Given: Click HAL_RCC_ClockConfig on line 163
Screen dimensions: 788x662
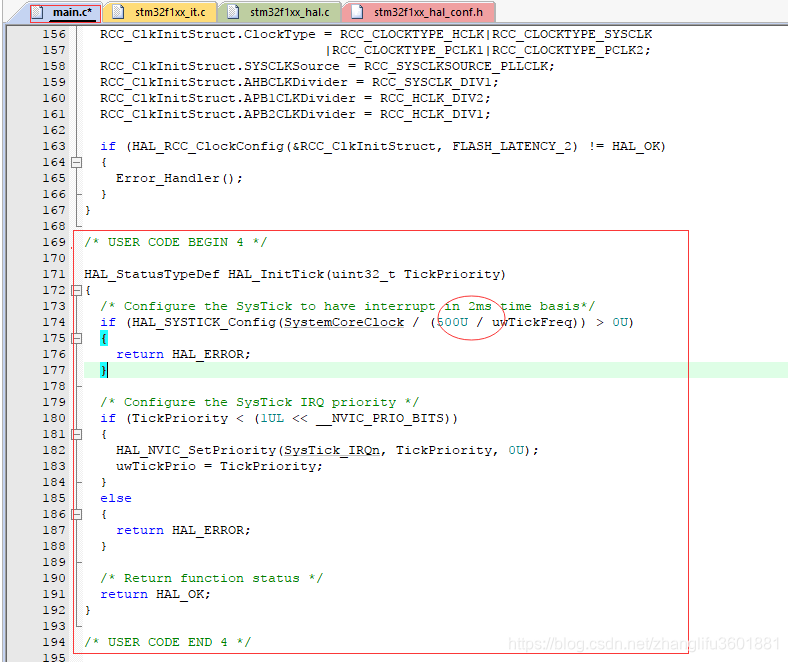Looking at the screenshot, I should point(208,146).
